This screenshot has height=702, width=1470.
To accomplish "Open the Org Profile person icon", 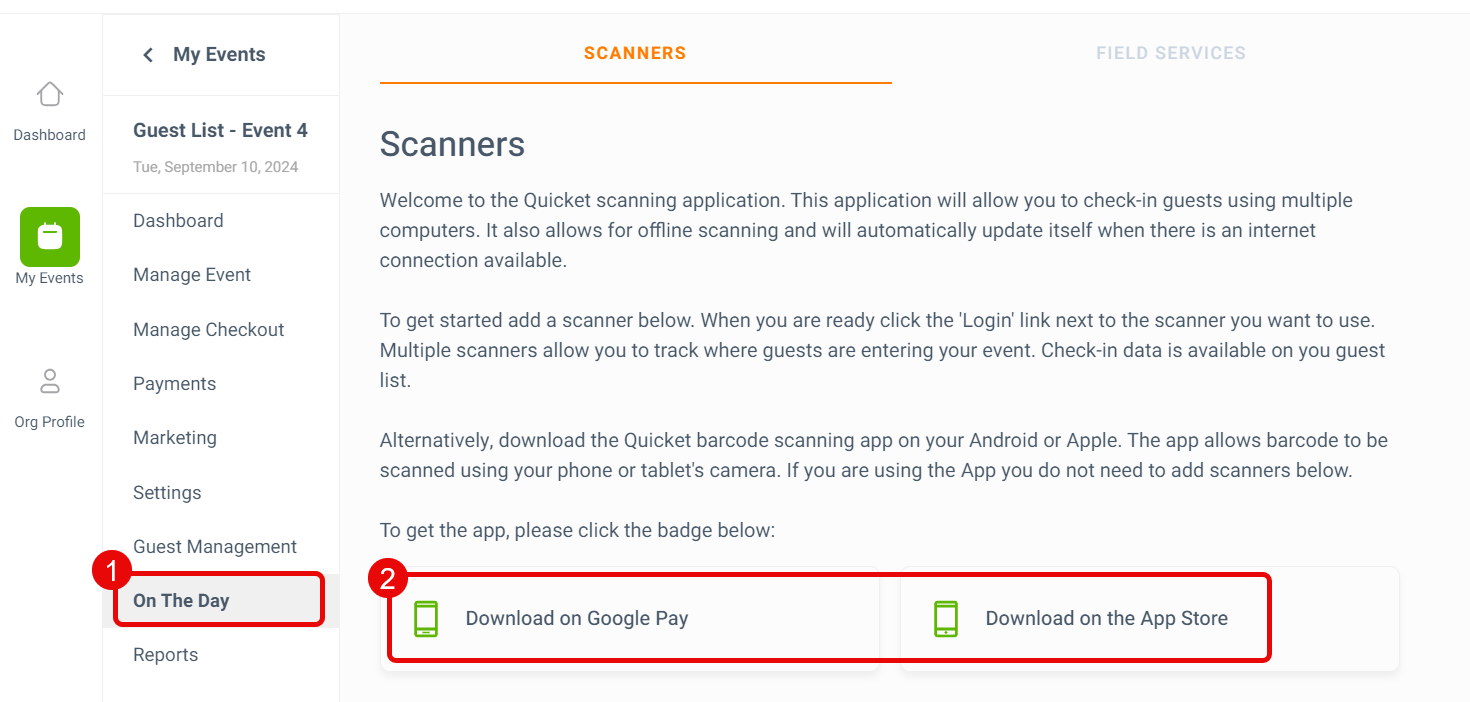I will tap(49, 381).
